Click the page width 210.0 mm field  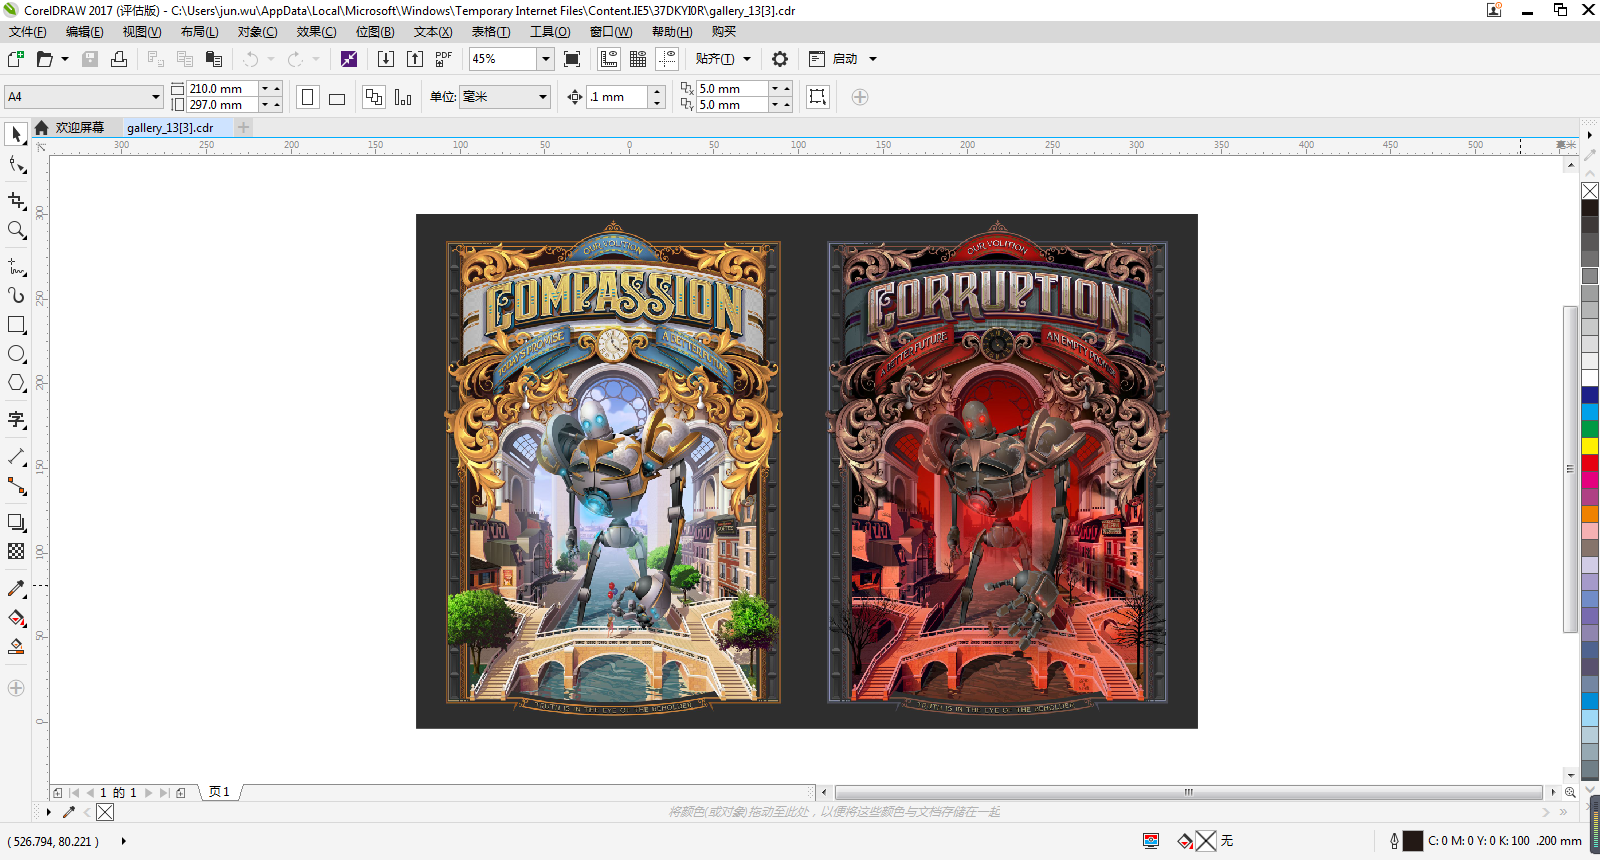click(x=222, y=89)
